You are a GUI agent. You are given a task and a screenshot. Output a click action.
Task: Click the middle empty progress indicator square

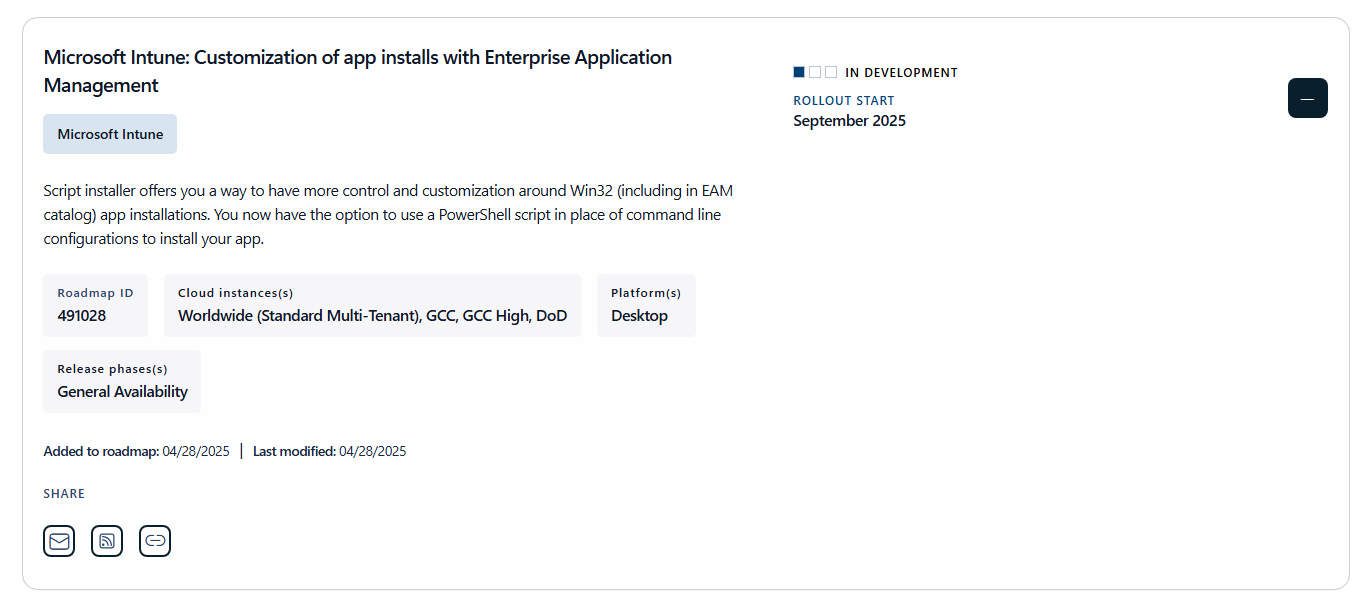point(815,72)
